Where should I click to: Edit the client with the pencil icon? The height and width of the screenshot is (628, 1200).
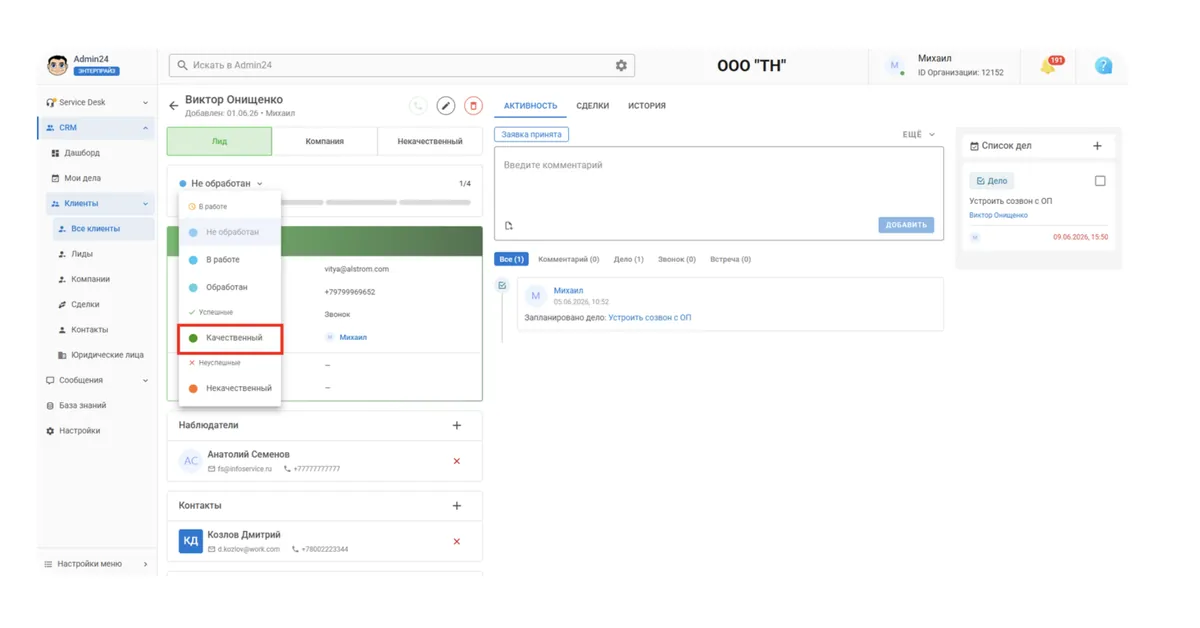click(446, 106)
